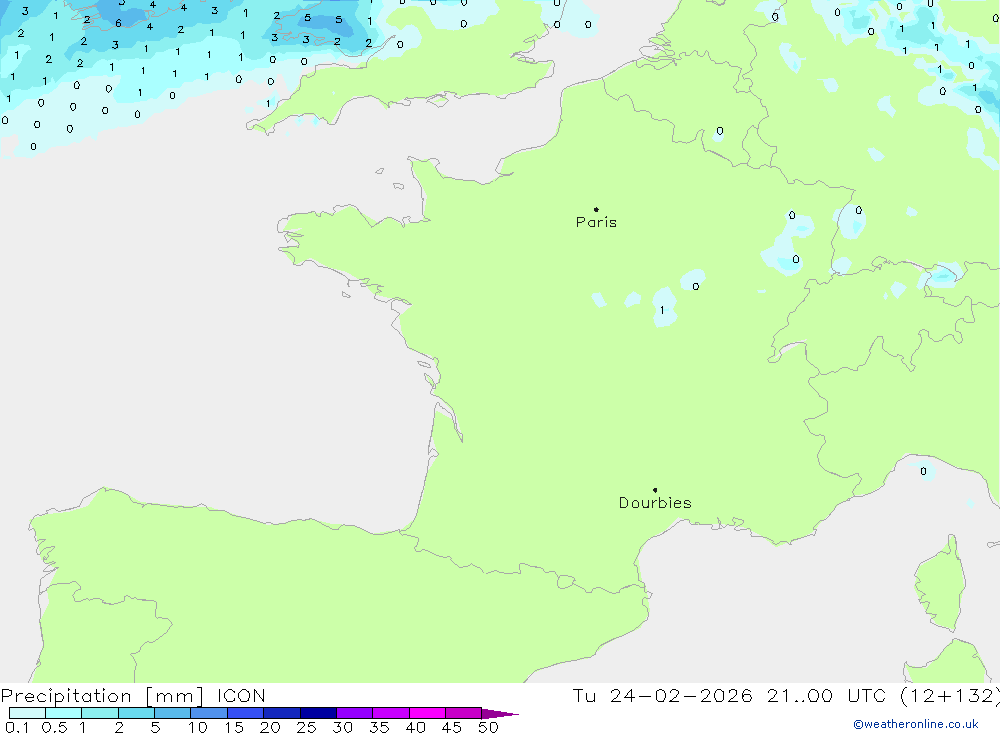Image resolution: width=1000 pixels, height=733 pixels.
Task: Pick the 20–25 mm dark blue swatch
Action: point(282,713)
